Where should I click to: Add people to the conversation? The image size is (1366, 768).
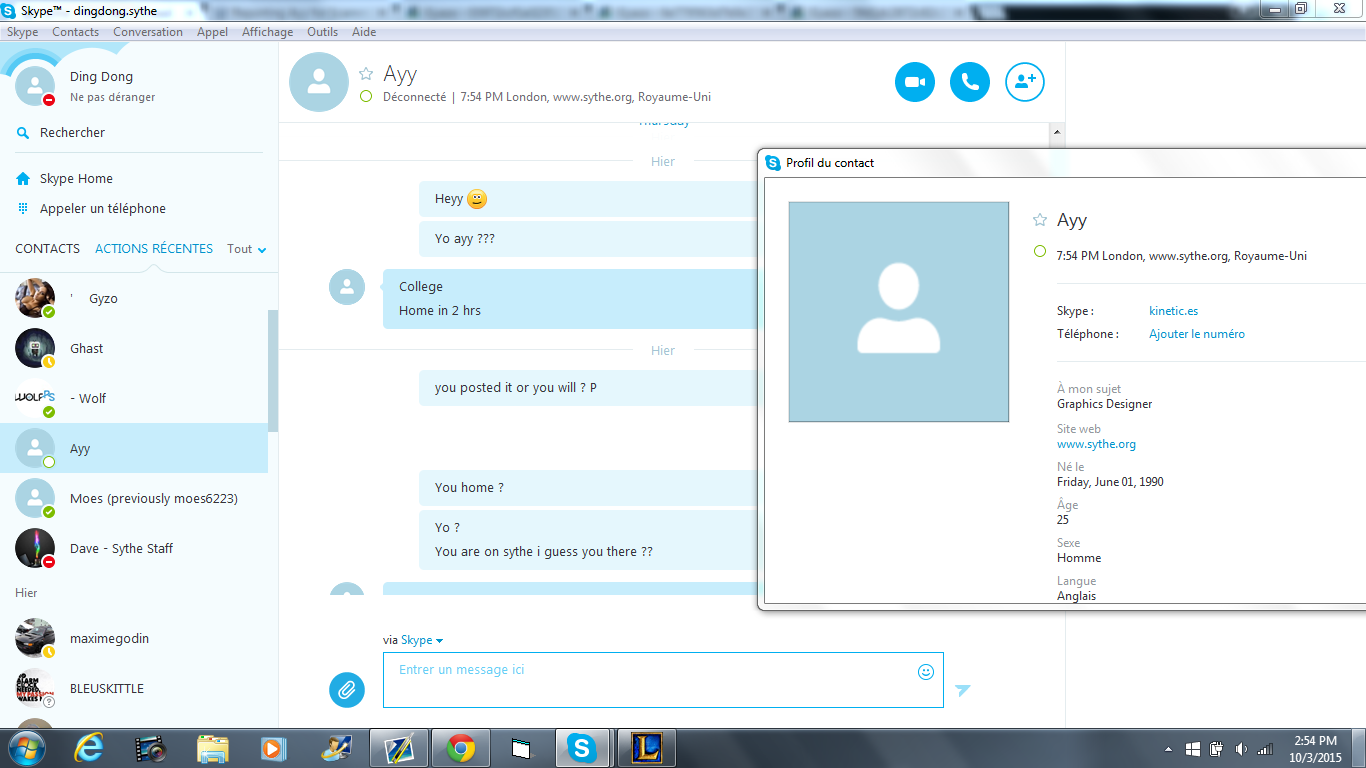click(1025, 82)
